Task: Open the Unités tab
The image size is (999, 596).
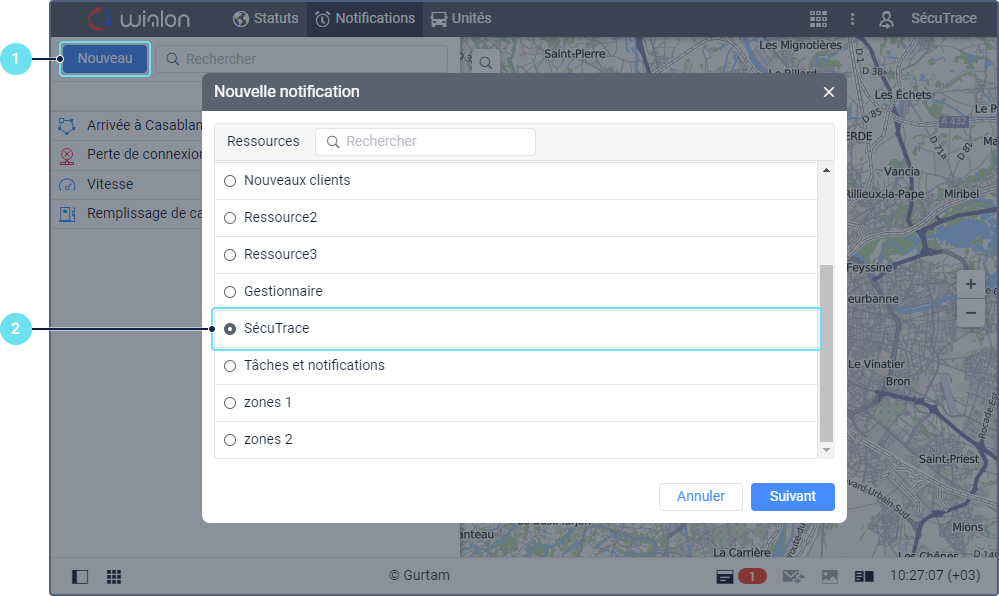Action: click(x=461, y=18)
